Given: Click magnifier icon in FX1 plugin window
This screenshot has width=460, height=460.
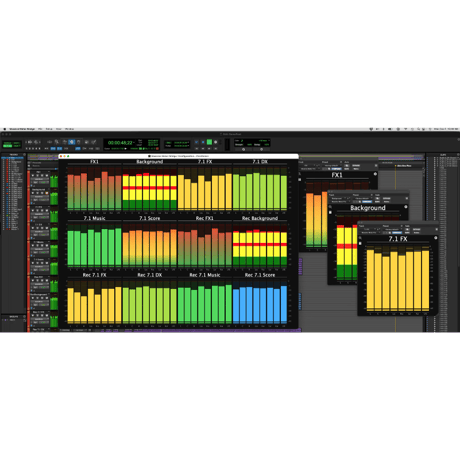Looking at the screenshot, I should pos(300,174).
